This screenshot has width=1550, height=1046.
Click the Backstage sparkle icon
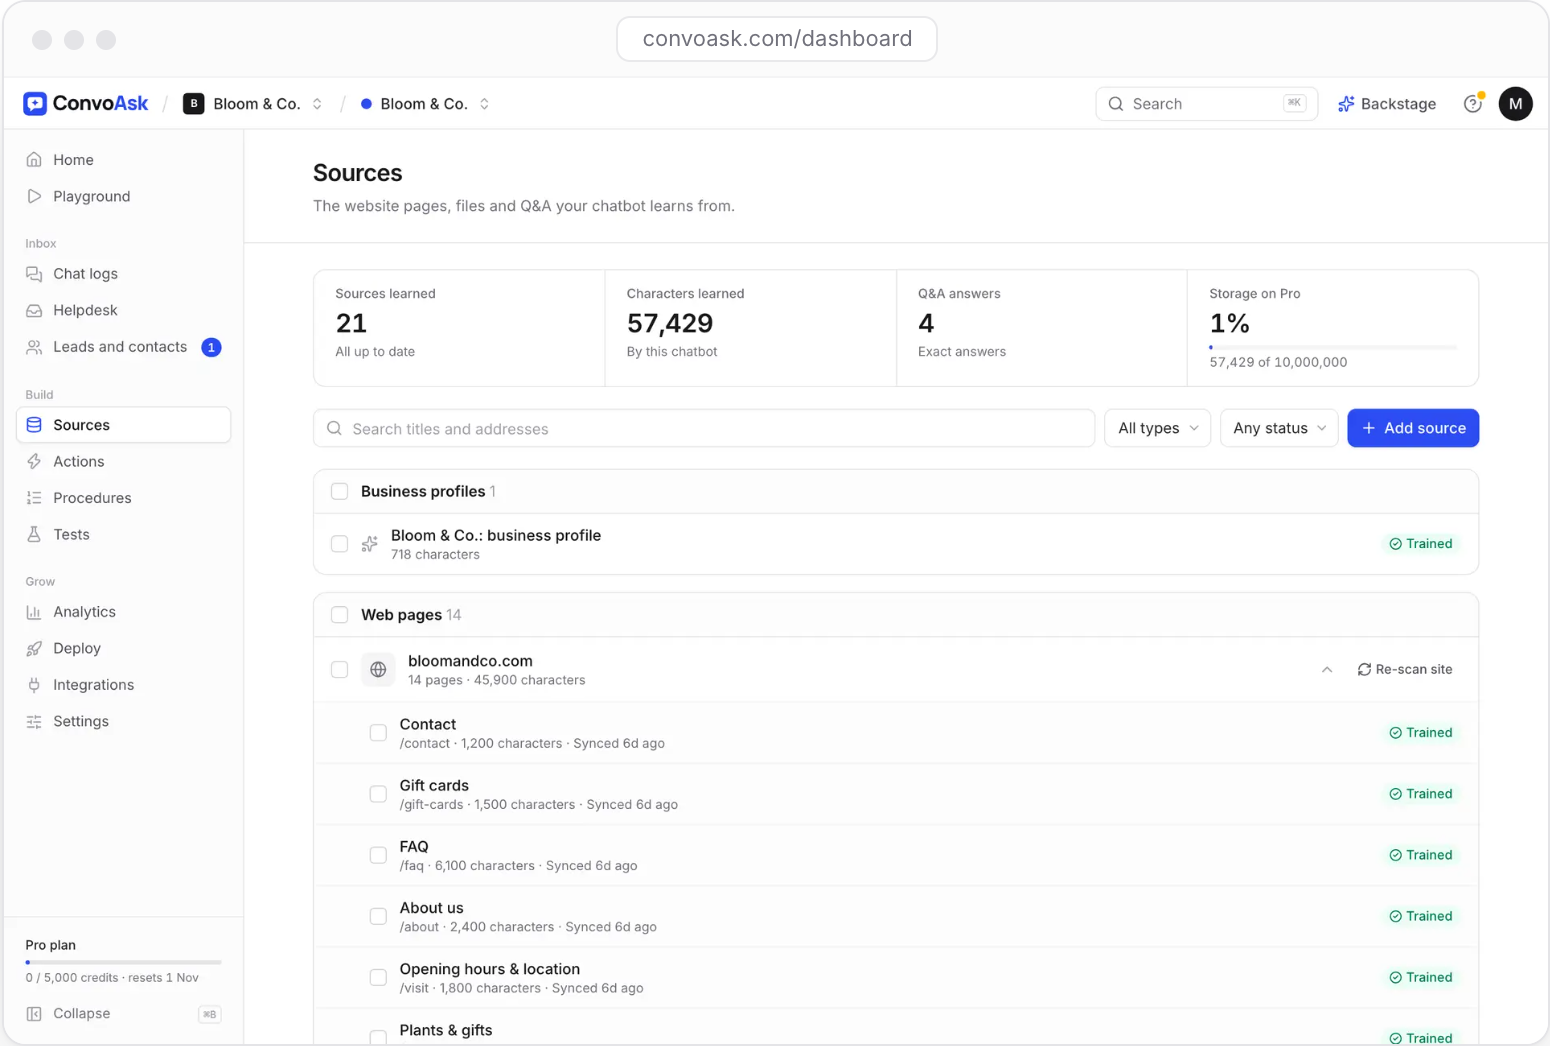[1346, 104]
